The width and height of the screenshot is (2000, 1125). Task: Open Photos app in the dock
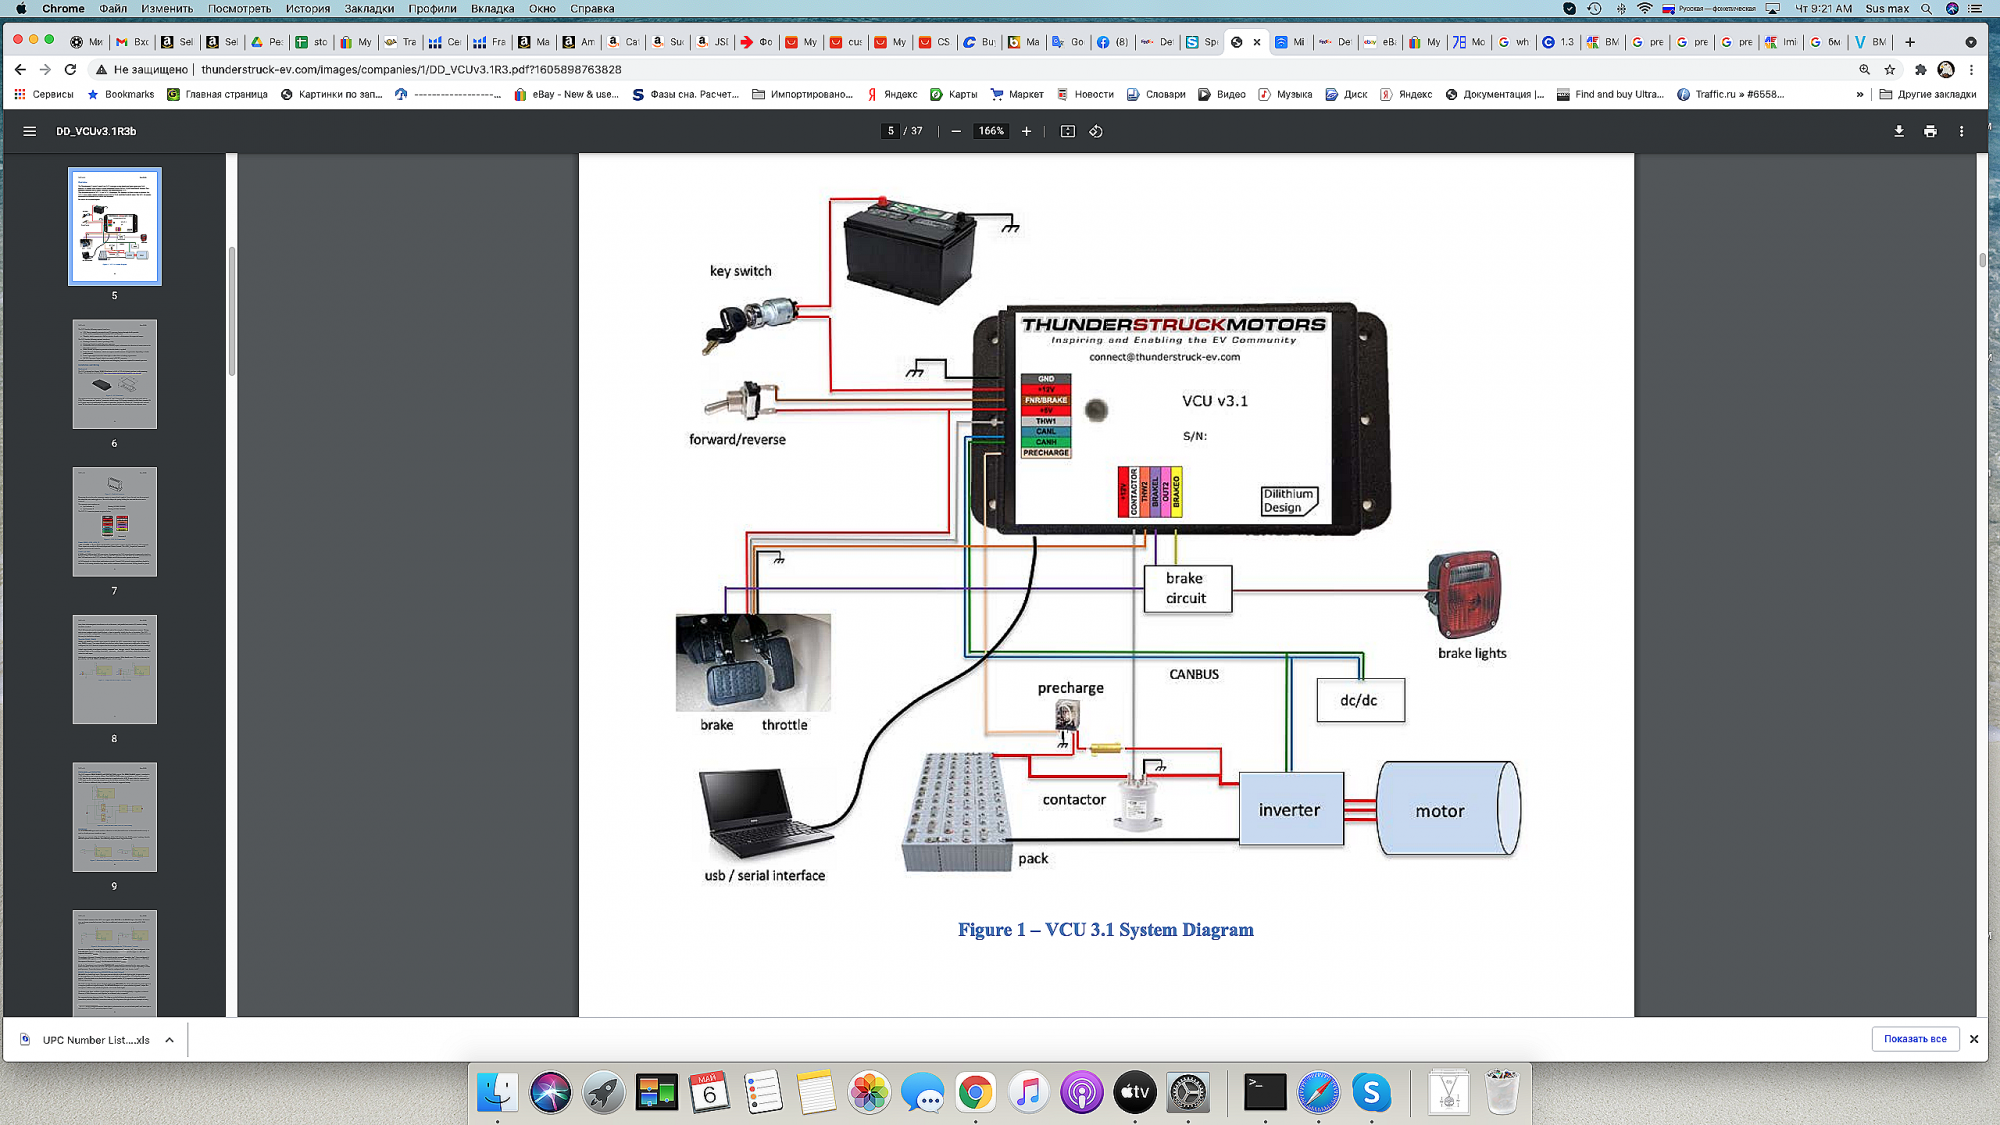click(x=869, y=1092)
